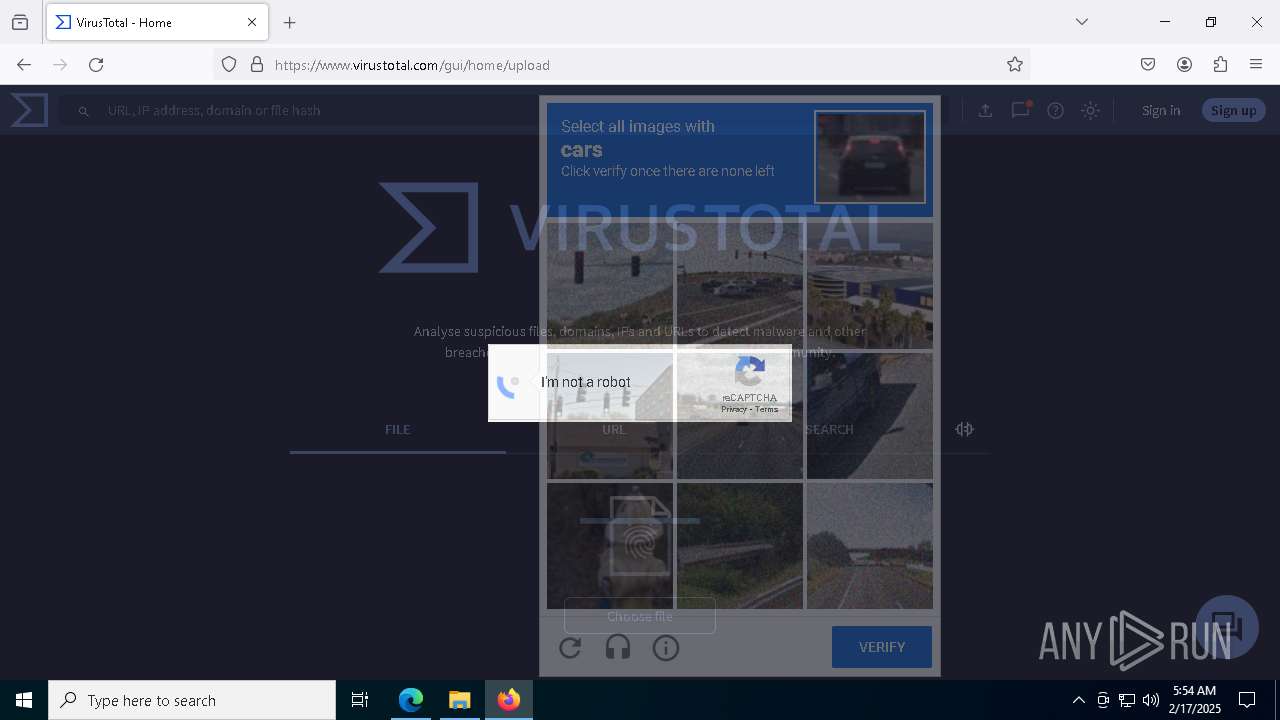The image size is (1280, 720).
Task: View site security lock information
Action: click(x=257, y=65)
